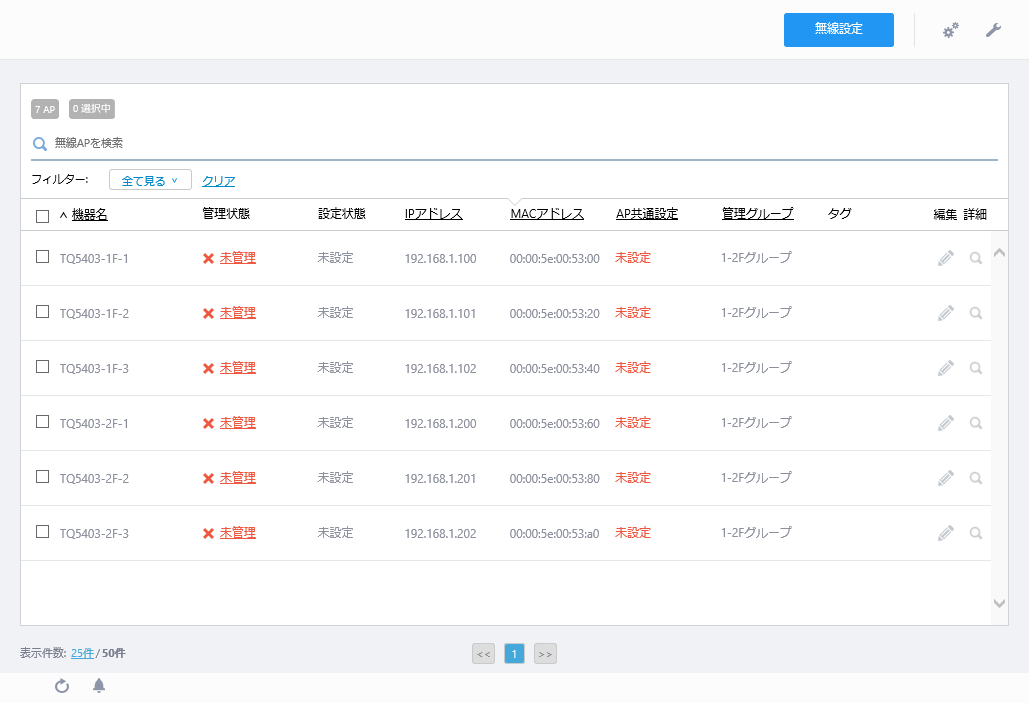
Task: Open 未管理 link for TQ5403-2F-1
Action: [238, 423]
